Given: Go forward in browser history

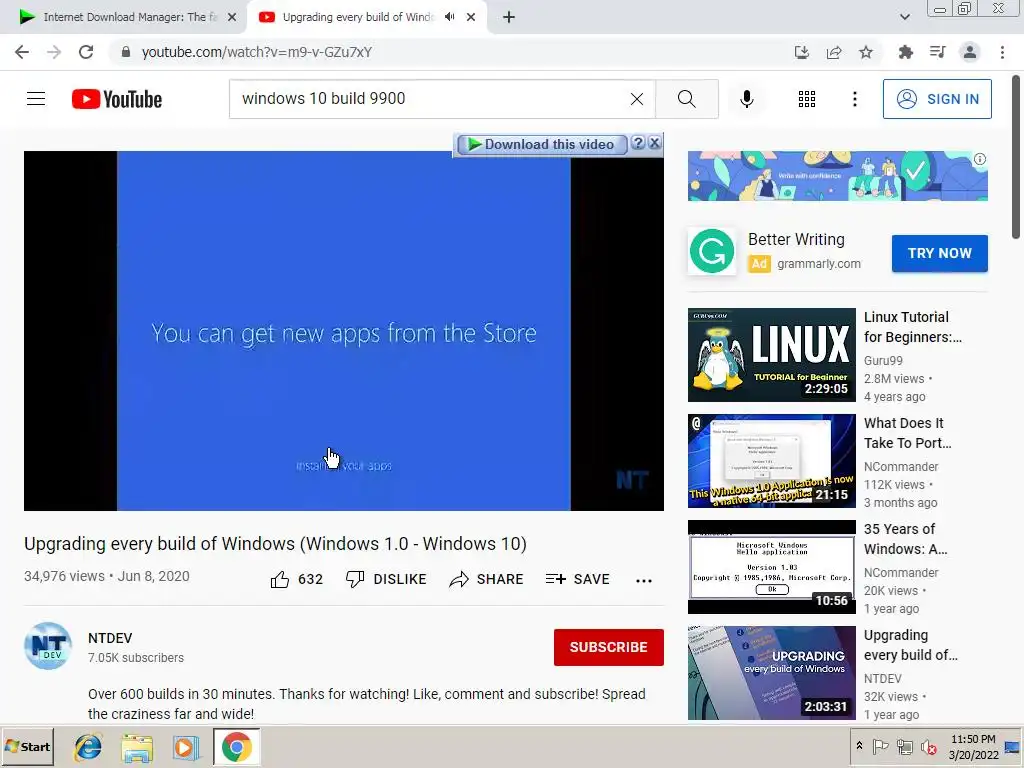Looking at the screenshot, I should coord(54,52).
